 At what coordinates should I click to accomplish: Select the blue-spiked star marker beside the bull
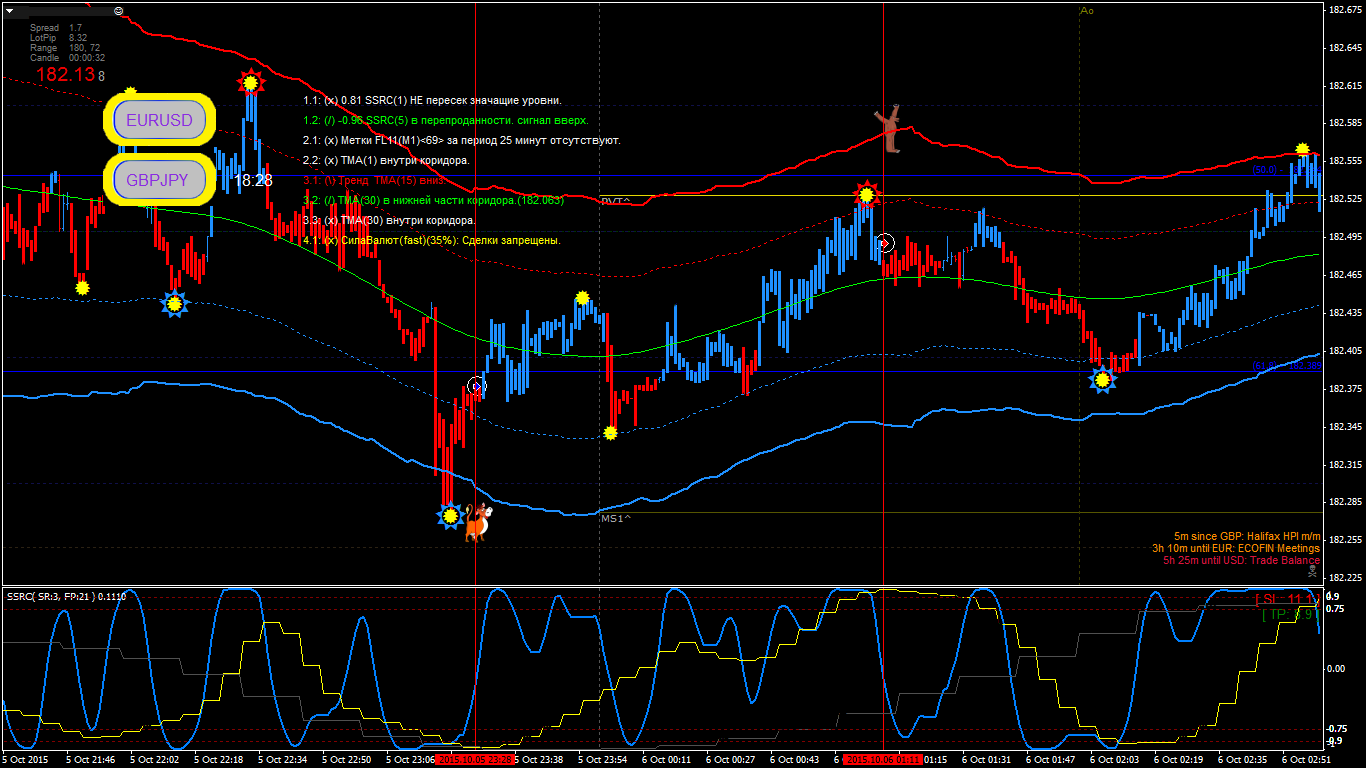point(450,516)
